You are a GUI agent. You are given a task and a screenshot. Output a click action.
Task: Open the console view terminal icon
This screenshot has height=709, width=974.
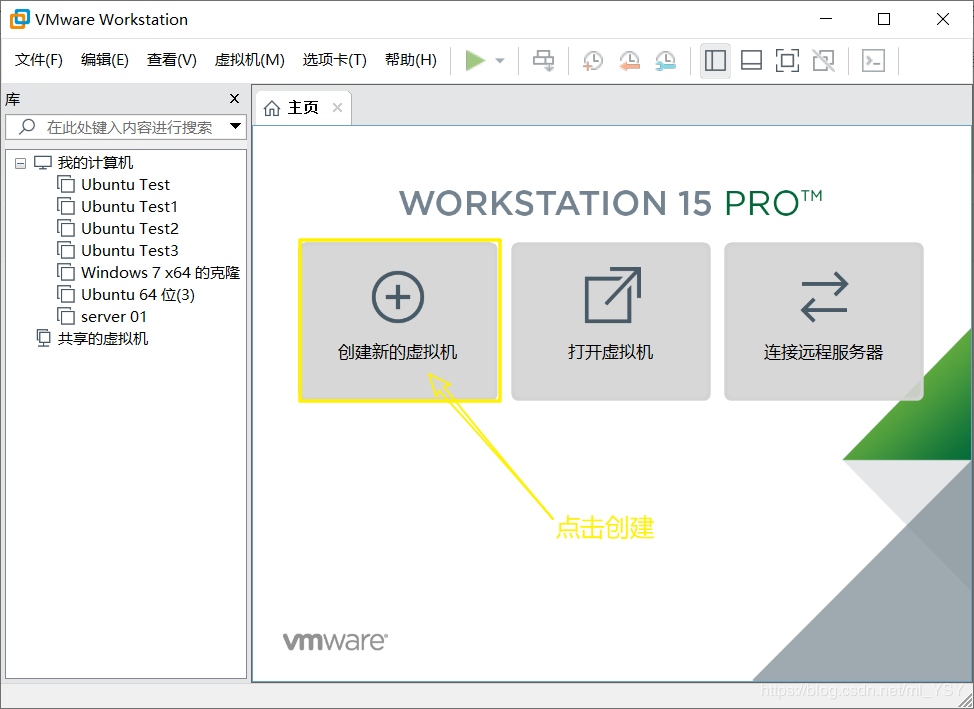point(873,61)
